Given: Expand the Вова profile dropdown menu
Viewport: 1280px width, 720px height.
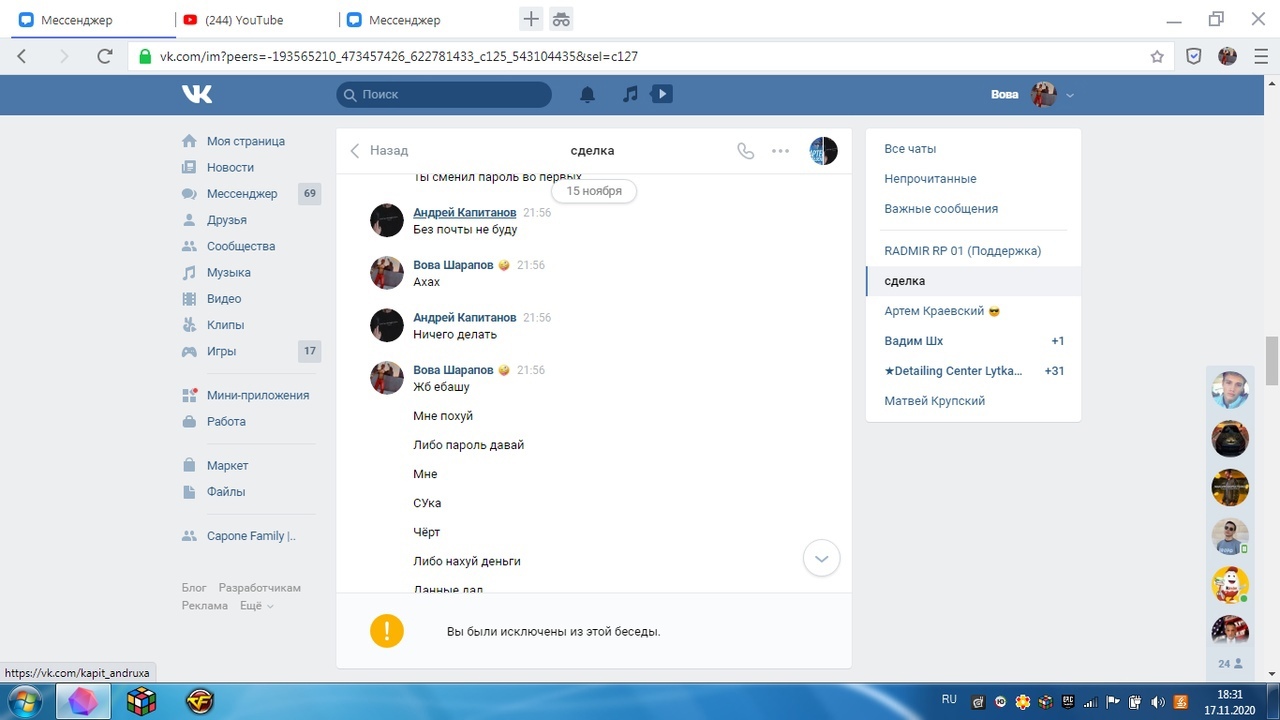Looking at the screenshot, I should coord(1070,95).
